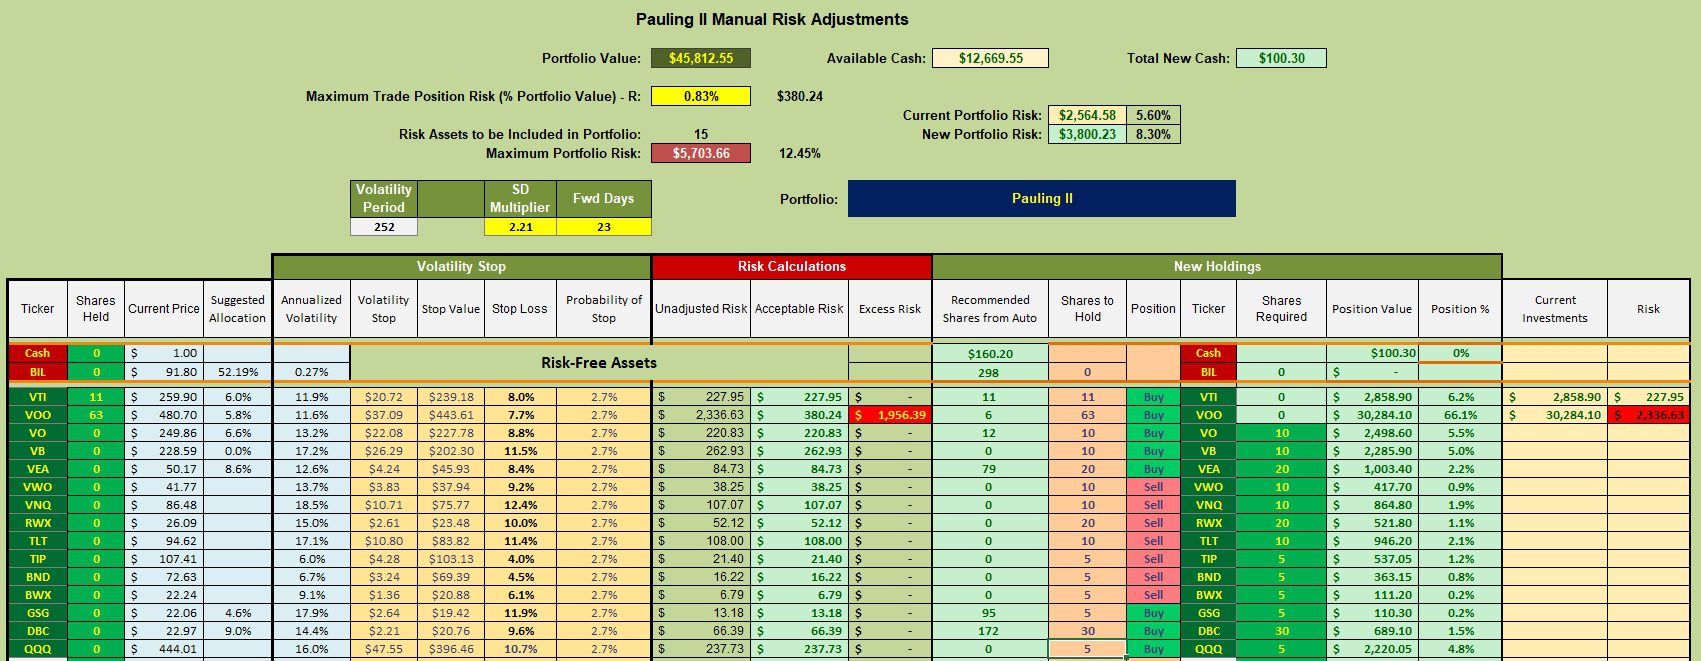Viewport: 1701px width, 661px height.
Task: Select the $380.24 risk amount
Action: tap(800, 97)
